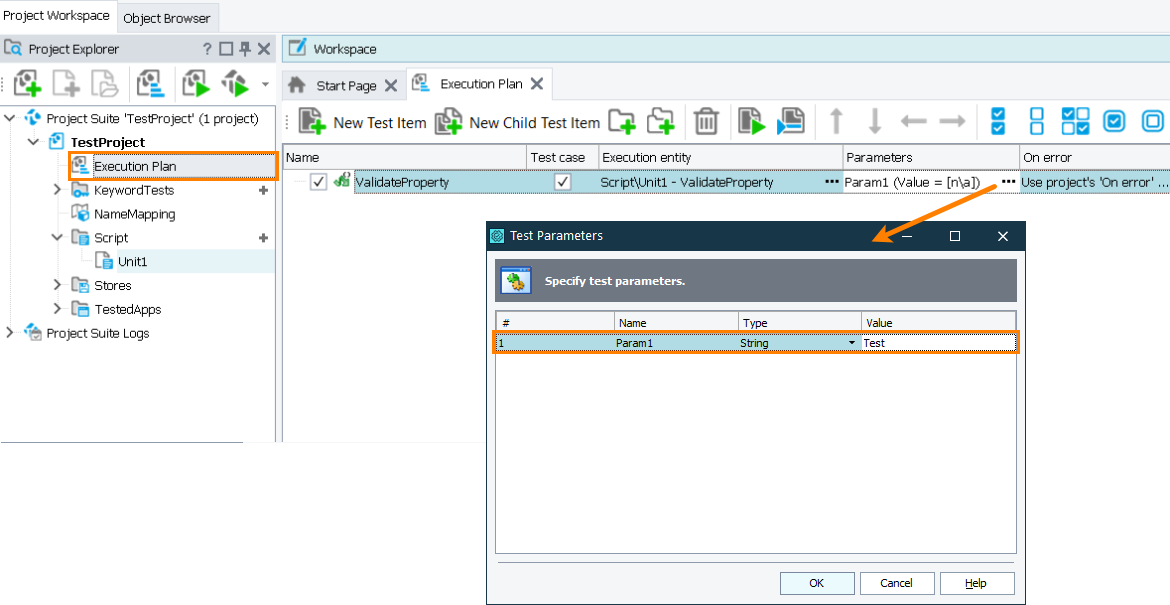Image resolution: width=1170 pixels, height=605 pixels.
Task: Run the selected test item
Action: (x=751, y=121)
